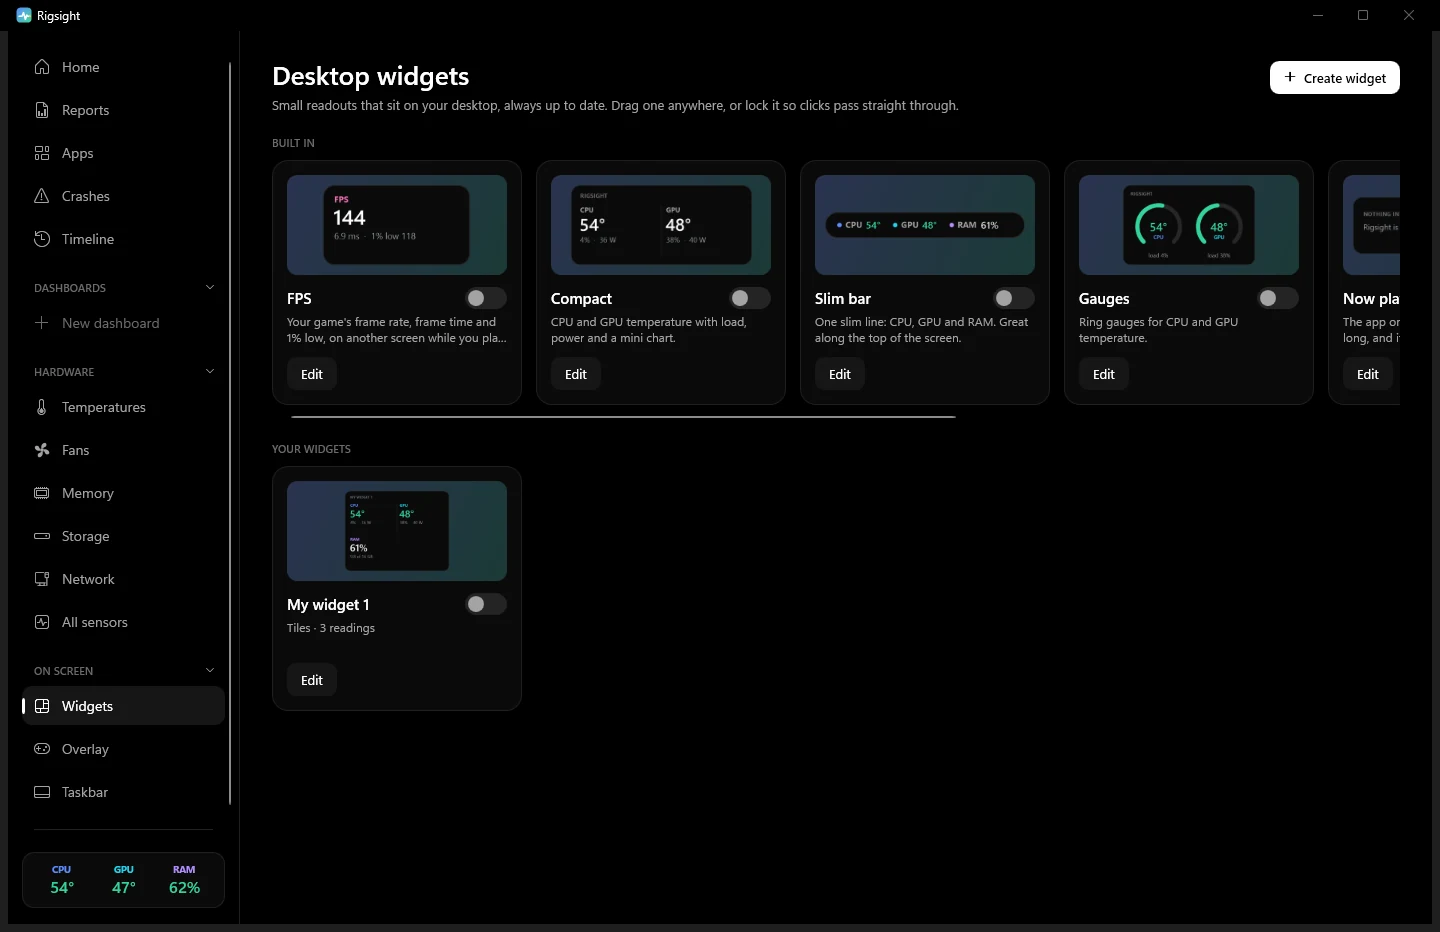Open the Overlay settings label
Screen dimensions: 1440x932
click(85, 749)
